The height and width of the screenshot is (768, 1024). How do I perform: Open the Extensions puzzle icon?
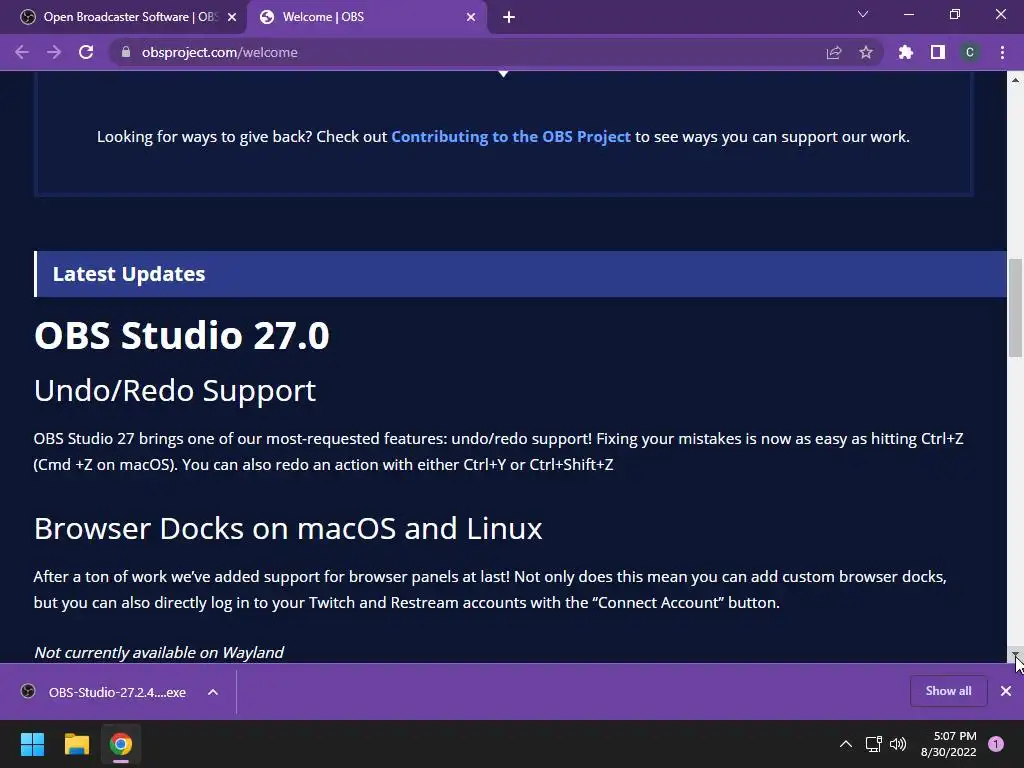click(x=906, y=52)
